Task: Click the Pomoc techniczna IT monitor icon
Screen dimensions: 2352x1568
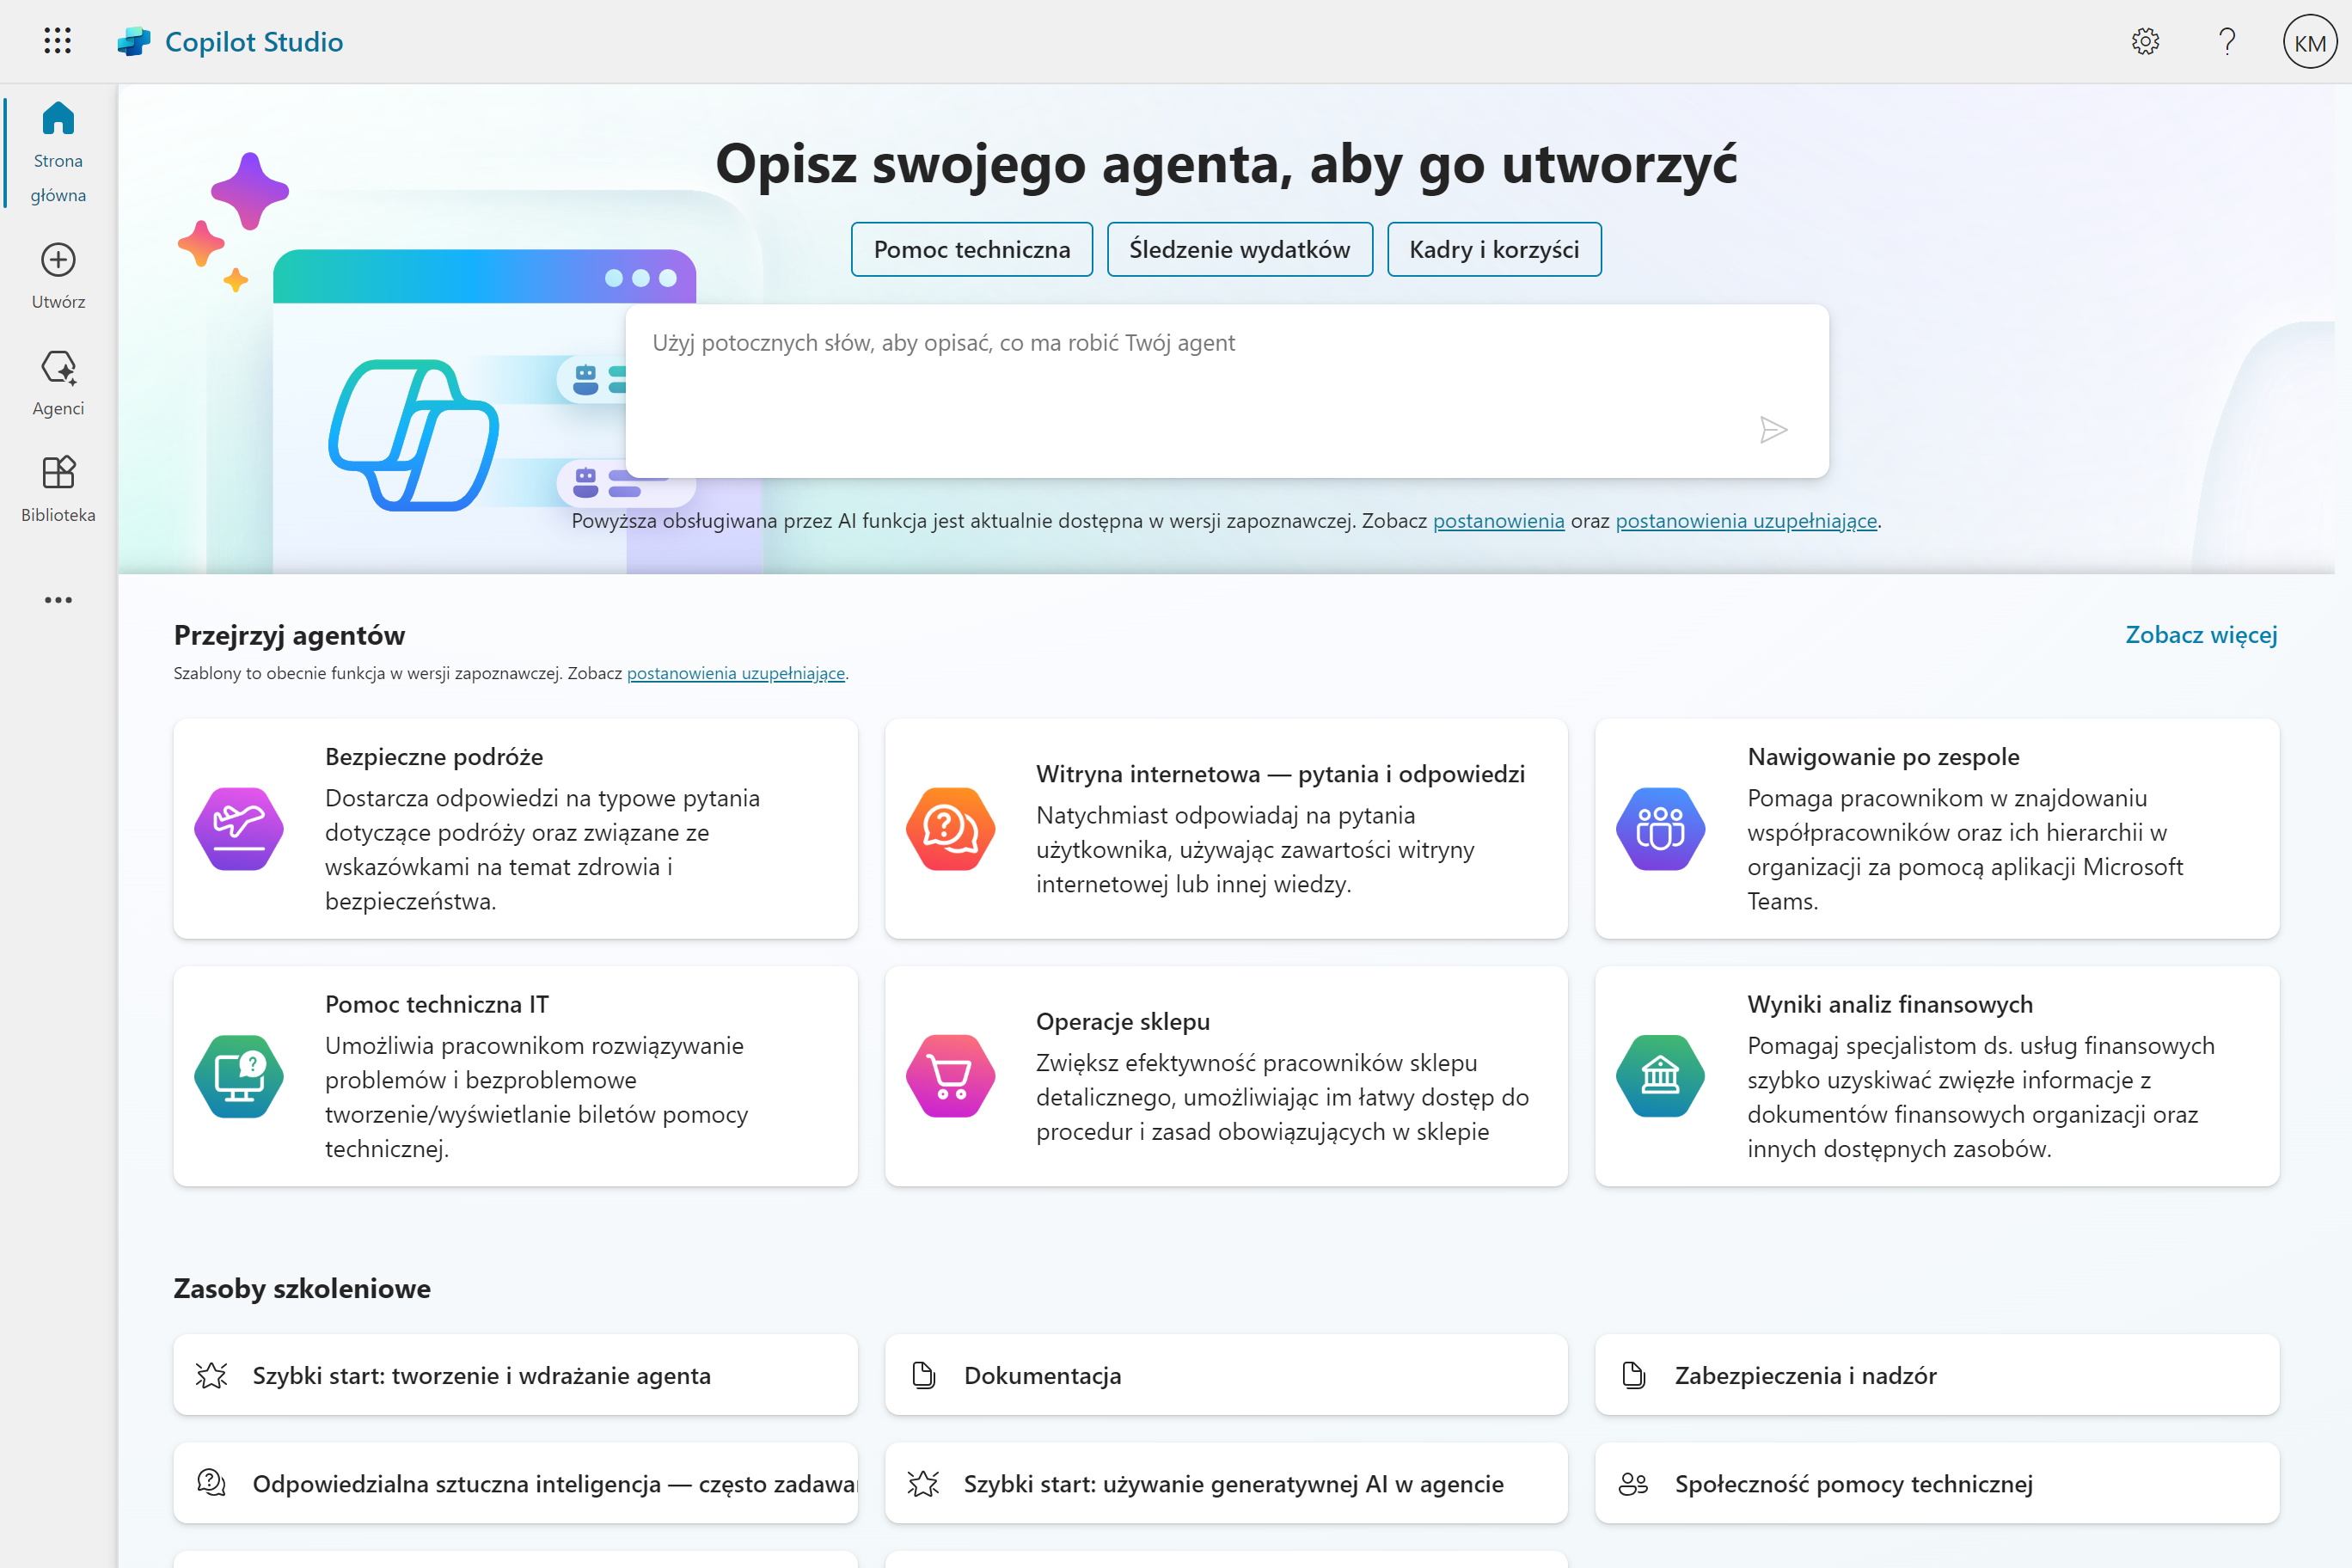Action: tap(239, 1076)
